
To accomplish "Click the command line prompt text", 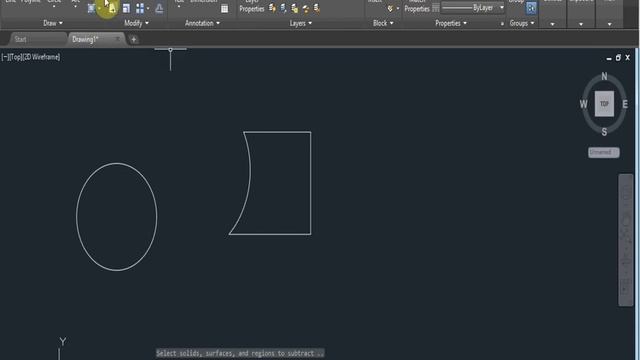I will [240, 353].
